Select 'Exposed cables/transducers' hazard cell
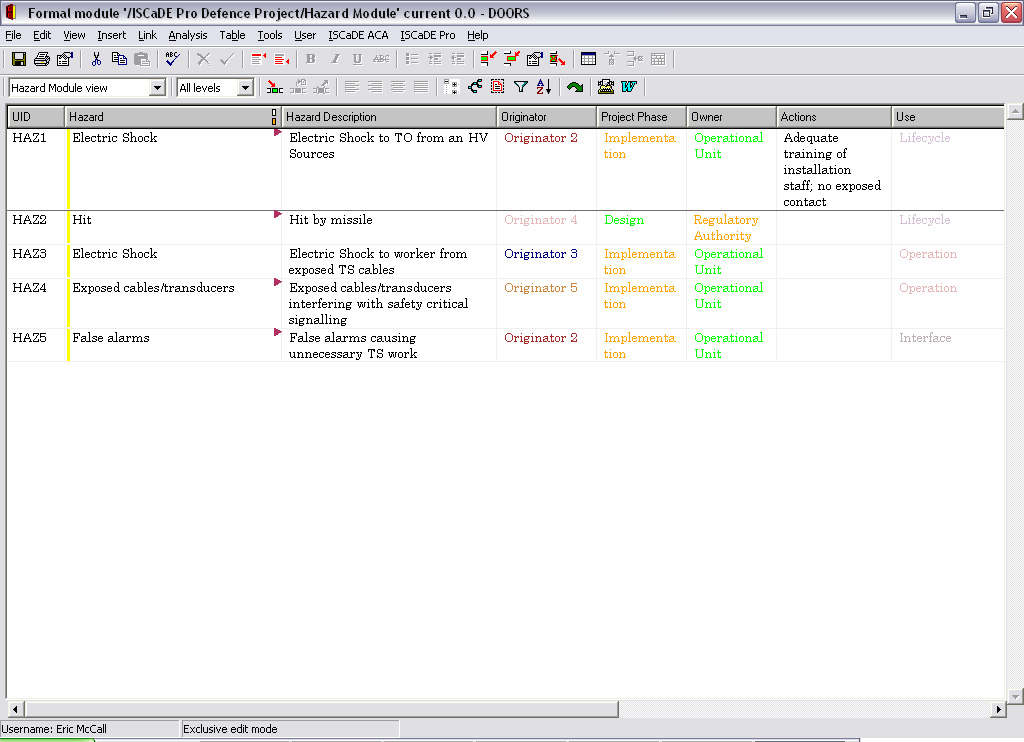The image size is (1024, 742). point(173,303)
